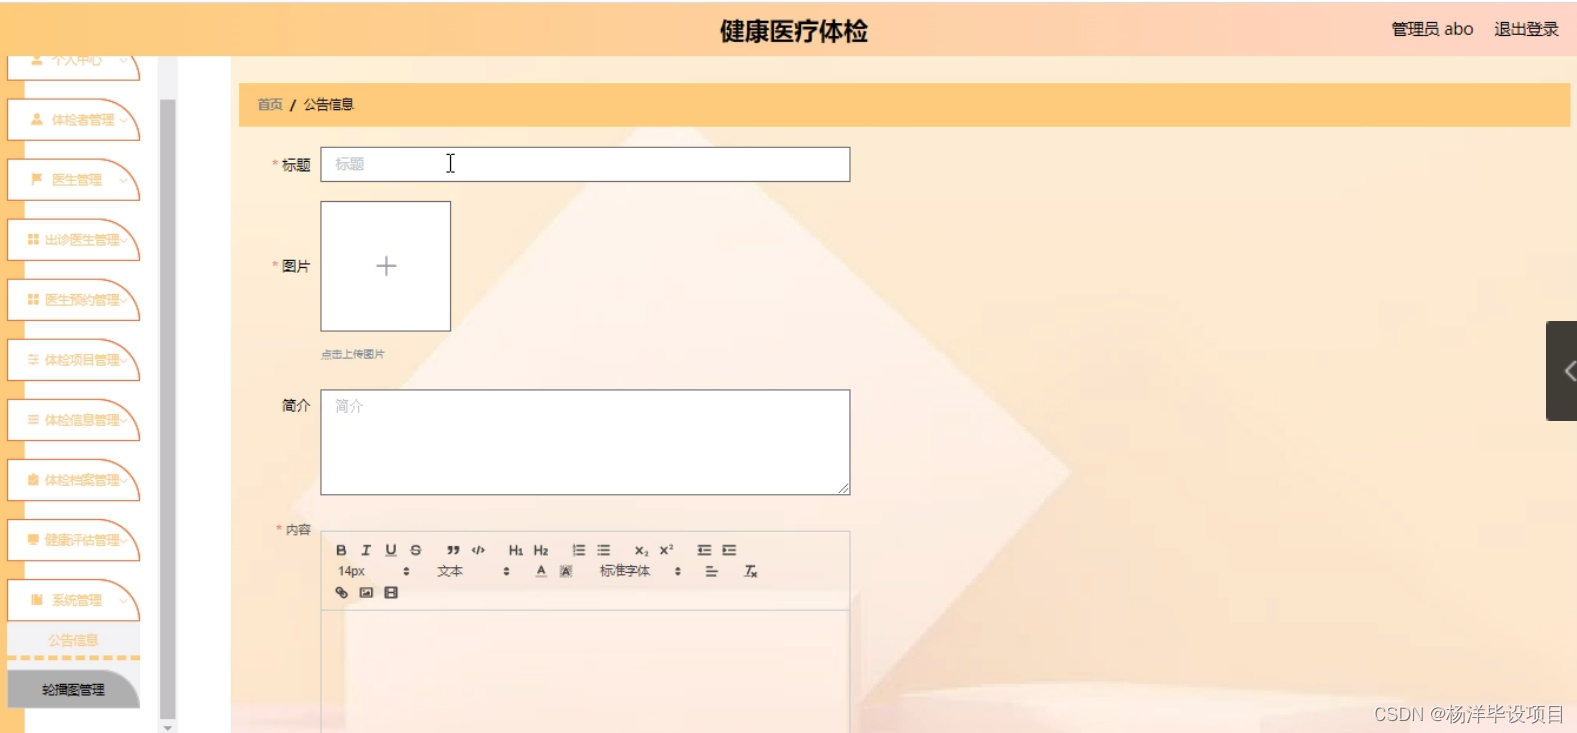Image resolution: width=1577 pixels, height=733 pixels.
Task: Click the plus box to upload image
Action: (x=386, y=266)
